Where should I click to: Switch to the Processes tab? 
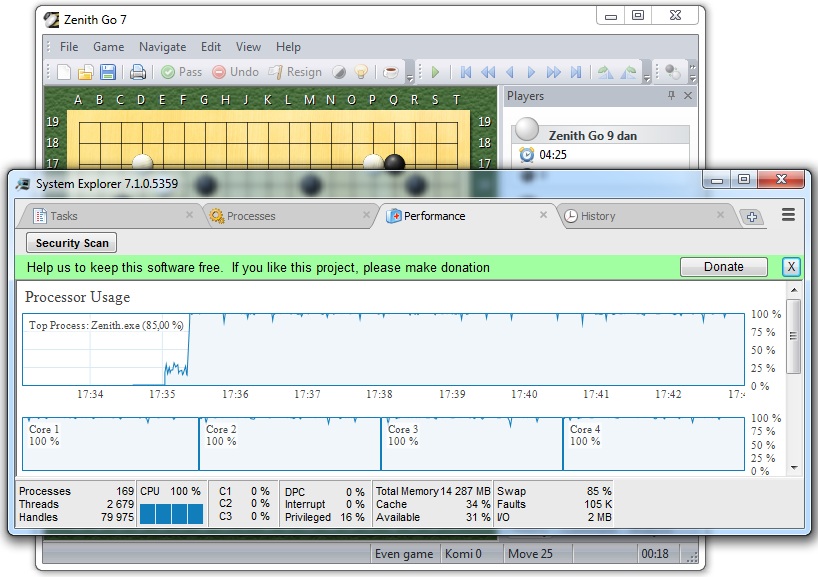tap(251, 216)
